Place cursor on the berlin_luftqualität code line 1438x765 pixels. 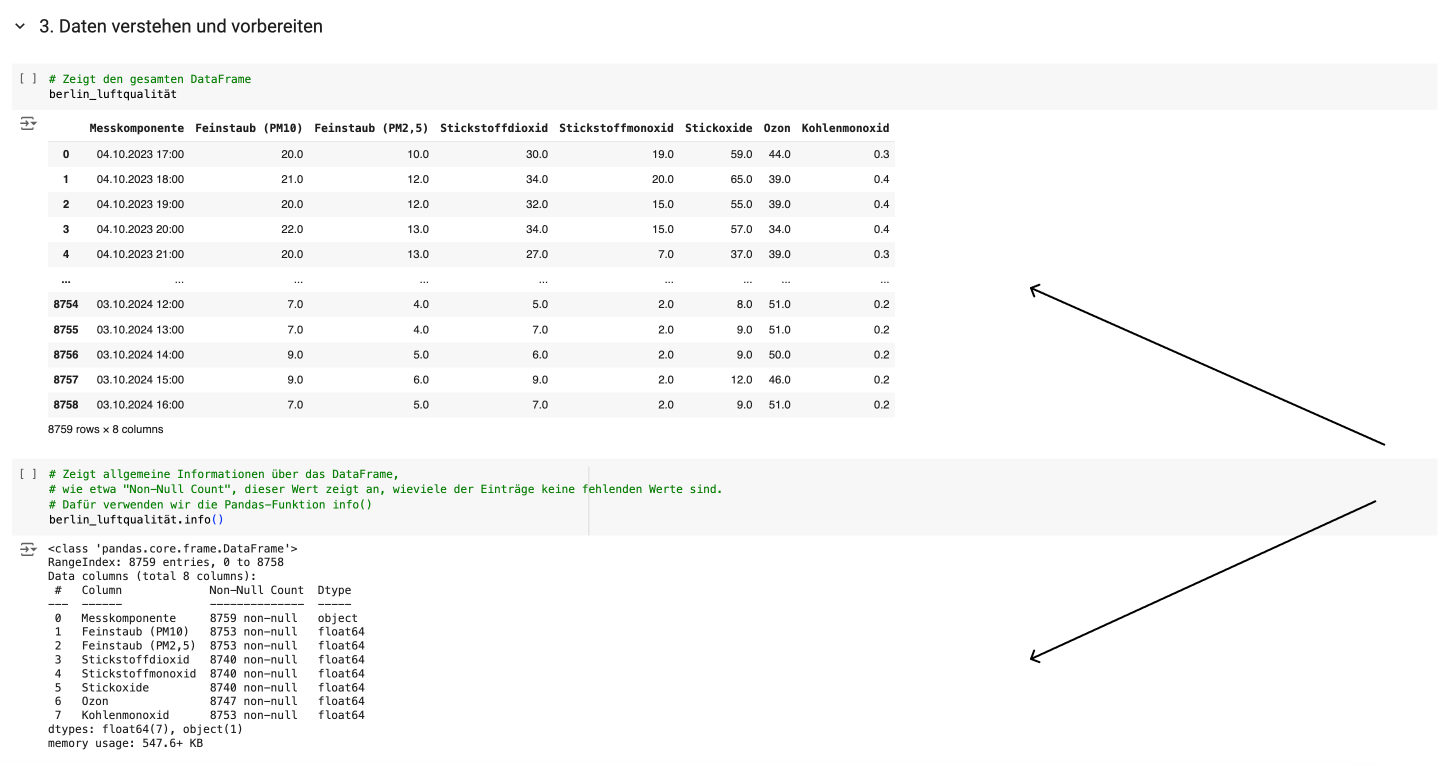point(112,94)
